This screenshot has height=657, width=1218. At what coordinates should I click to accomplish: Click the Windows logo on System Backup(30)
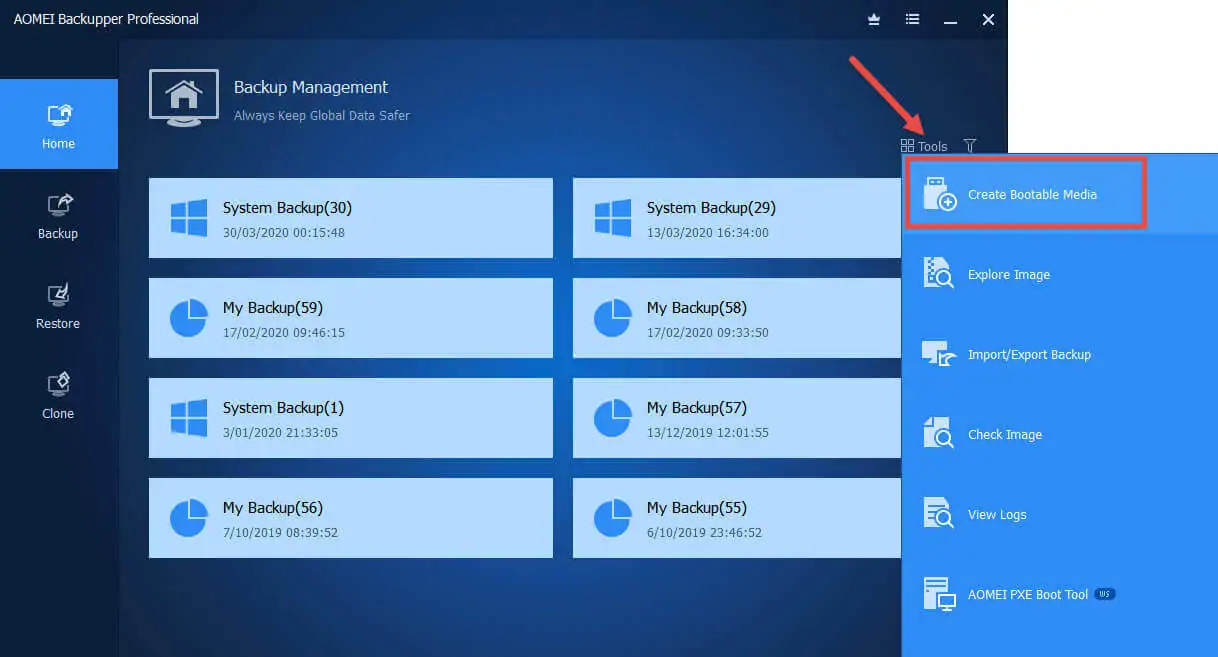click(x=189, y=218)
